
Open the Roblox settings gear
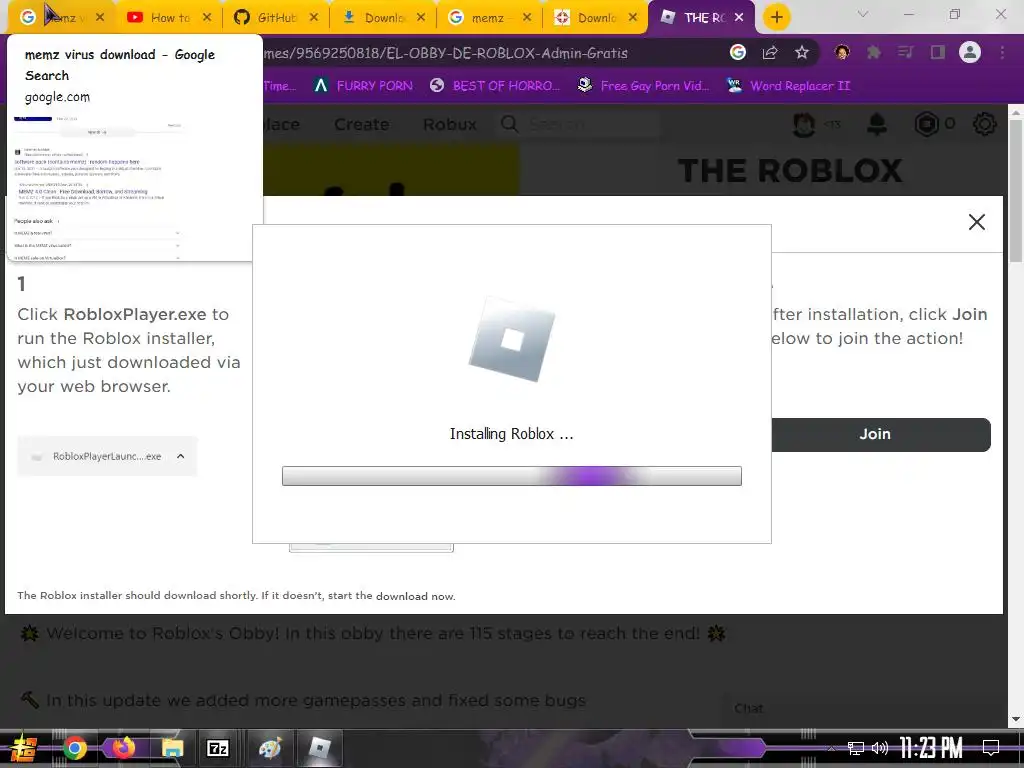tap(985, 124)
